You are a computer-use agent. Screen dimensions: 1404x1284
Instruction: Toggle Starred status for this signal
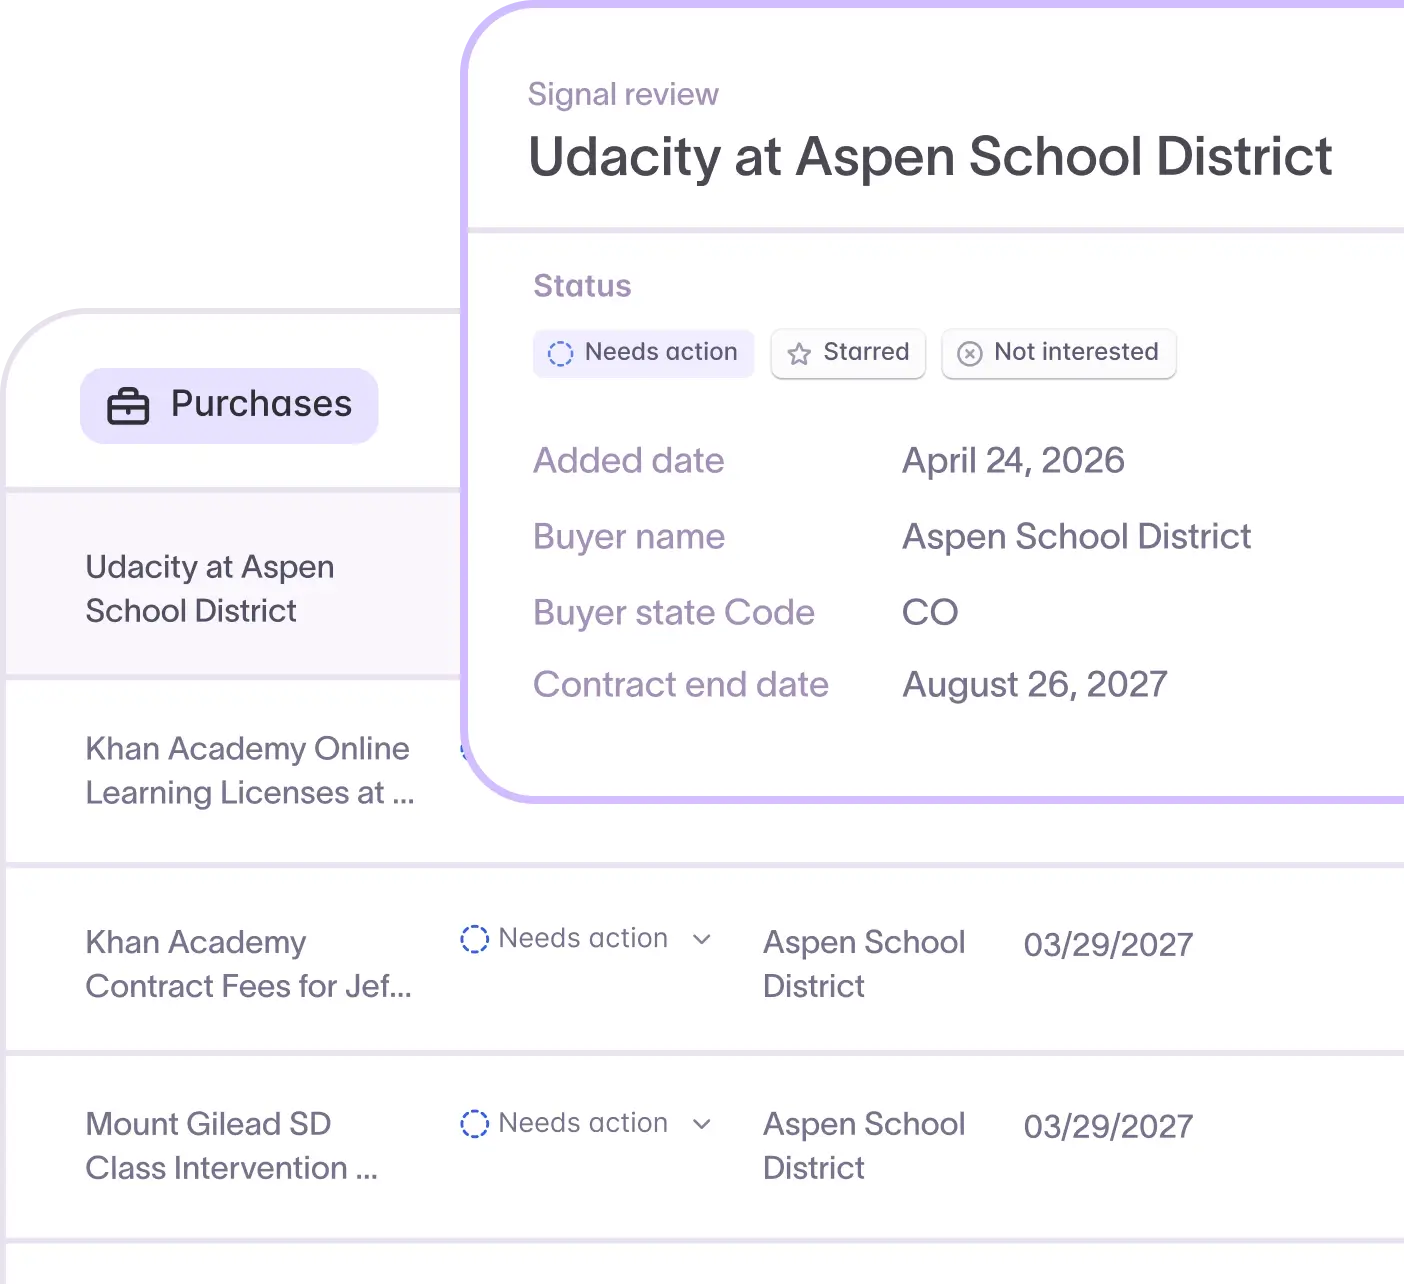[x=848, y=353]
